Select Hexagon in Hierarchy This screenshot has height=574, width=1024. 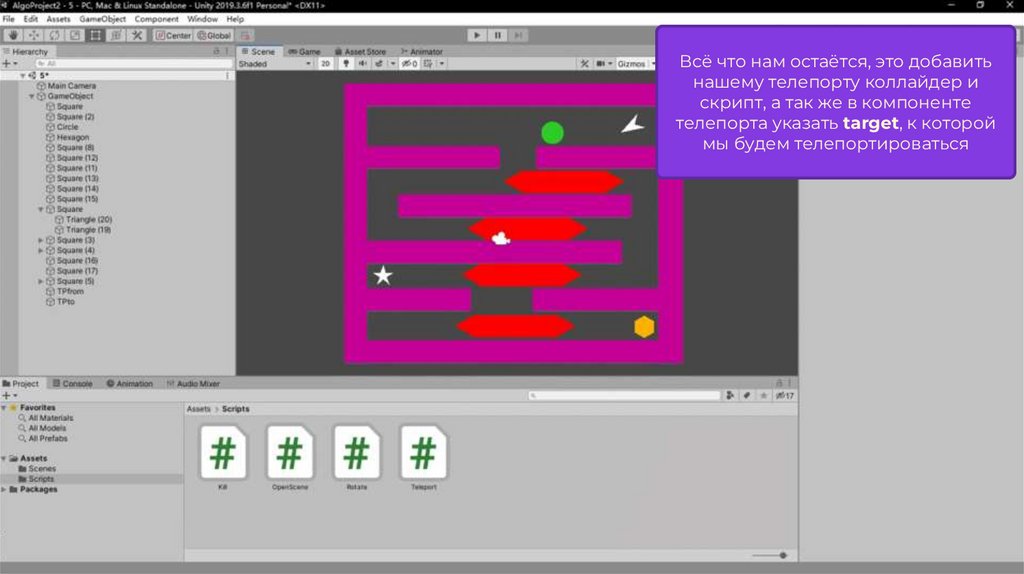[x=72, y=138]
